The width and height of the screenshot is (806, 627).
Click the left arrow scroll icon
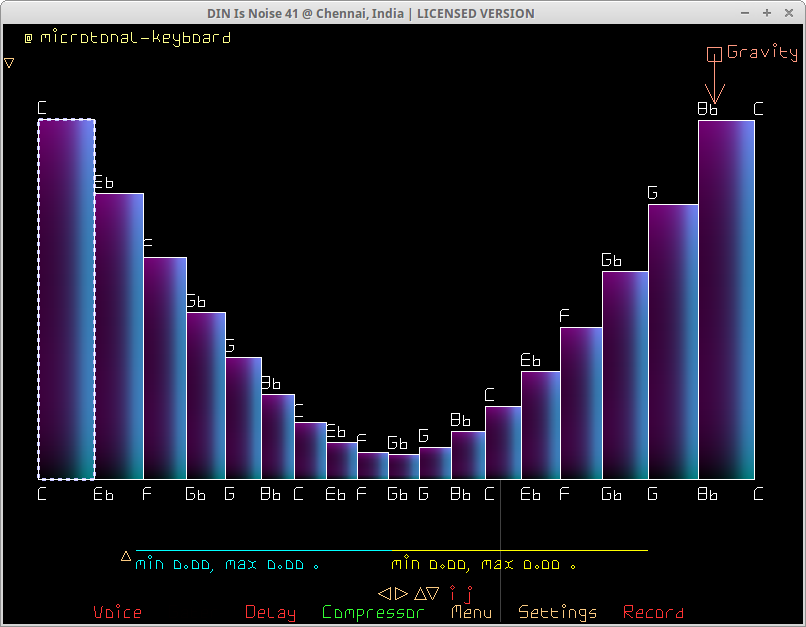click(383, 593)
